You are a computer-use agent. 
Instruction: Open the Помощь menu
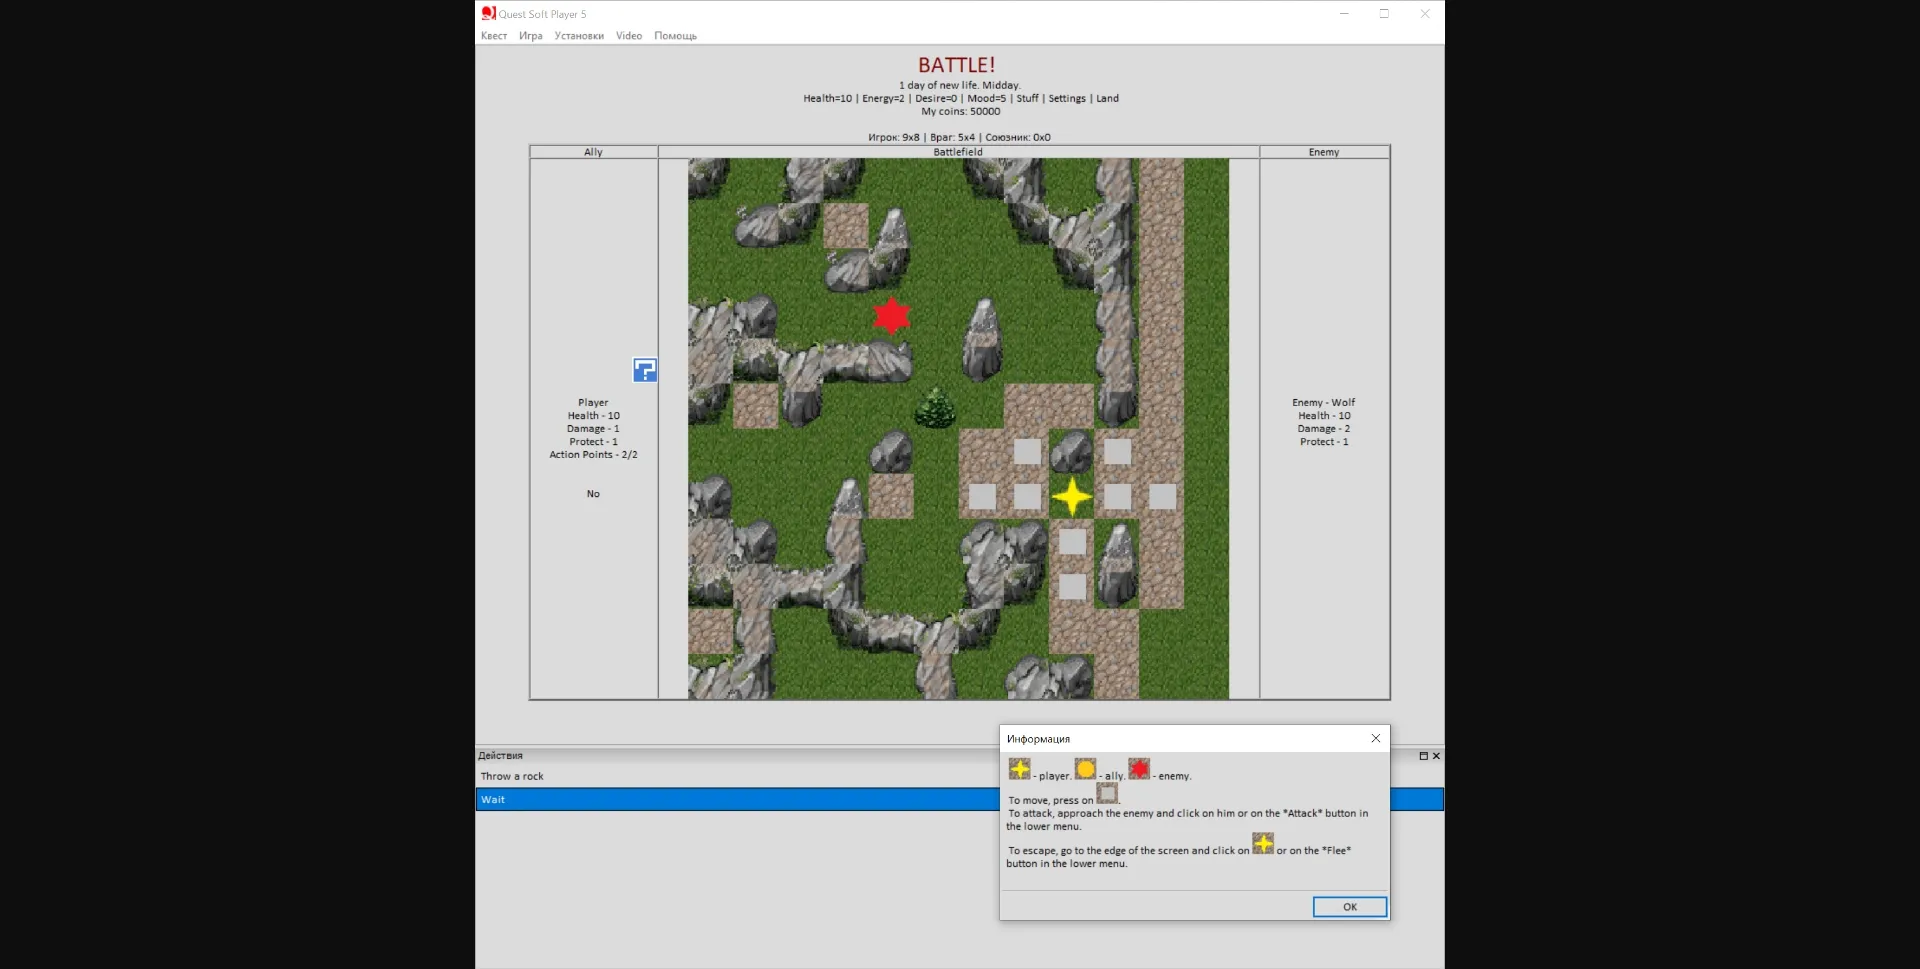pyautogui.click(x=675, y=35)
